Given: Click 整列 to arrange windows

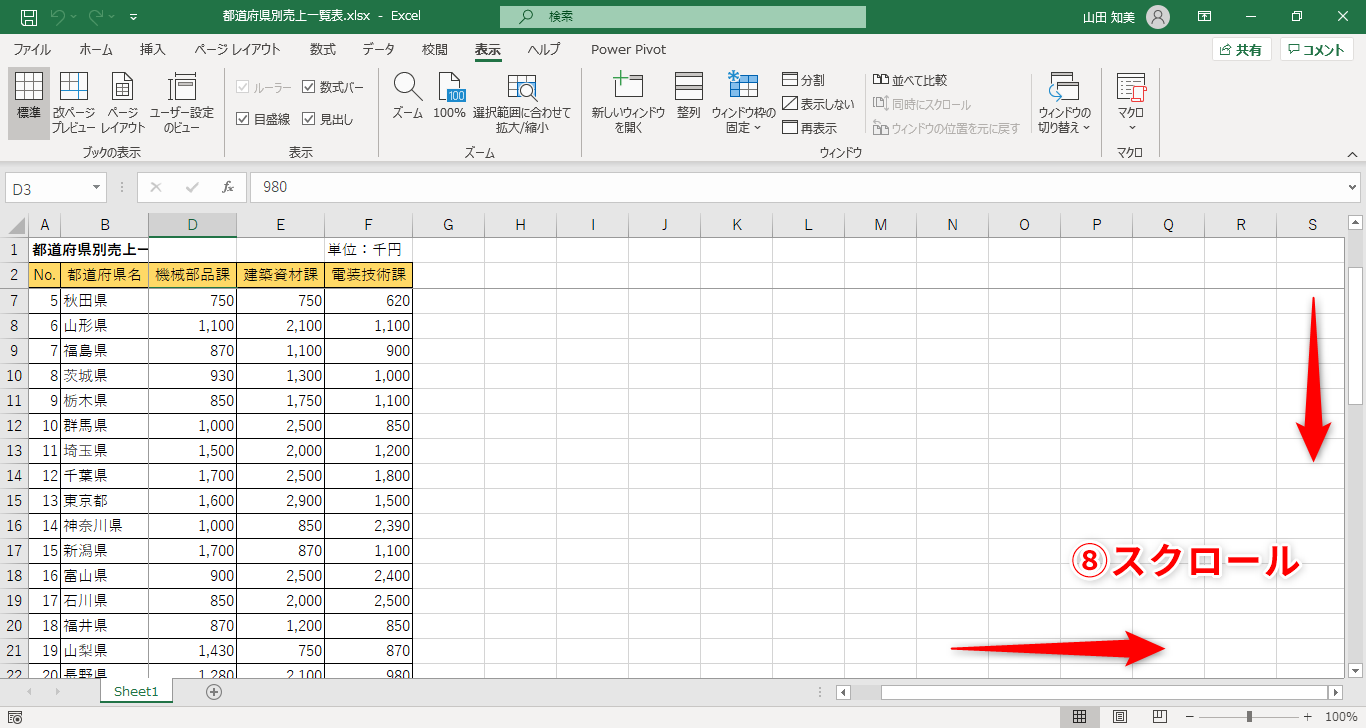Looking at the screenshot, I should pos(689,96).
